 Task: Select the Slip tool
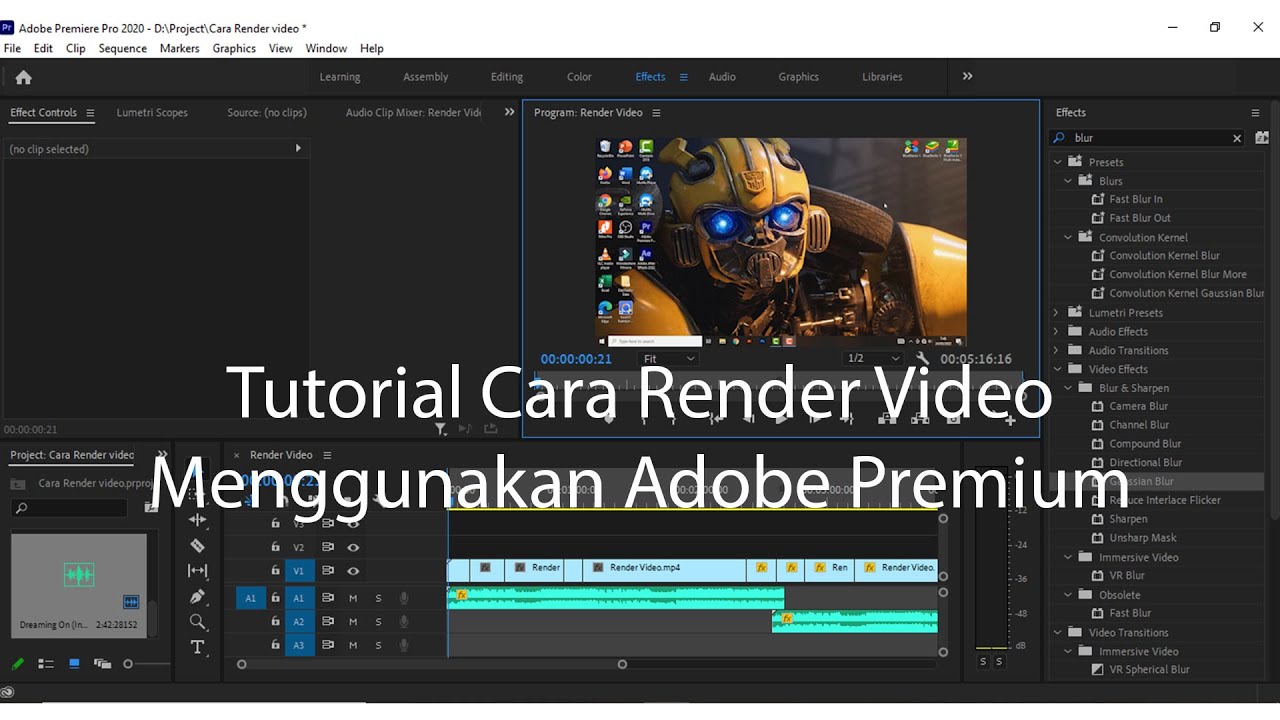(x=197, y=571)
